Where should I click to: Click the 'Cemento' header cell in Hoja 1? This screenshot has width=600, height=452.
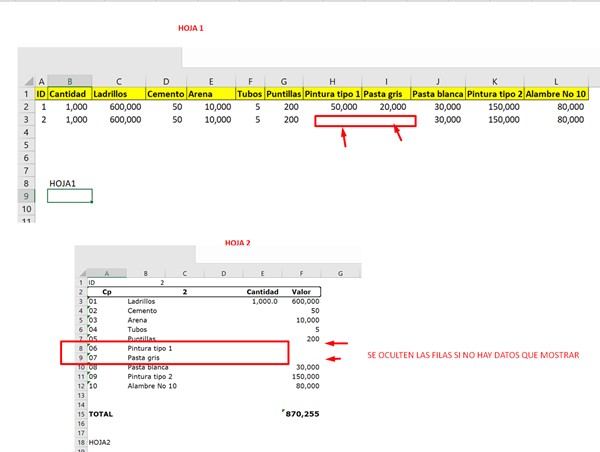coord(166,94)
